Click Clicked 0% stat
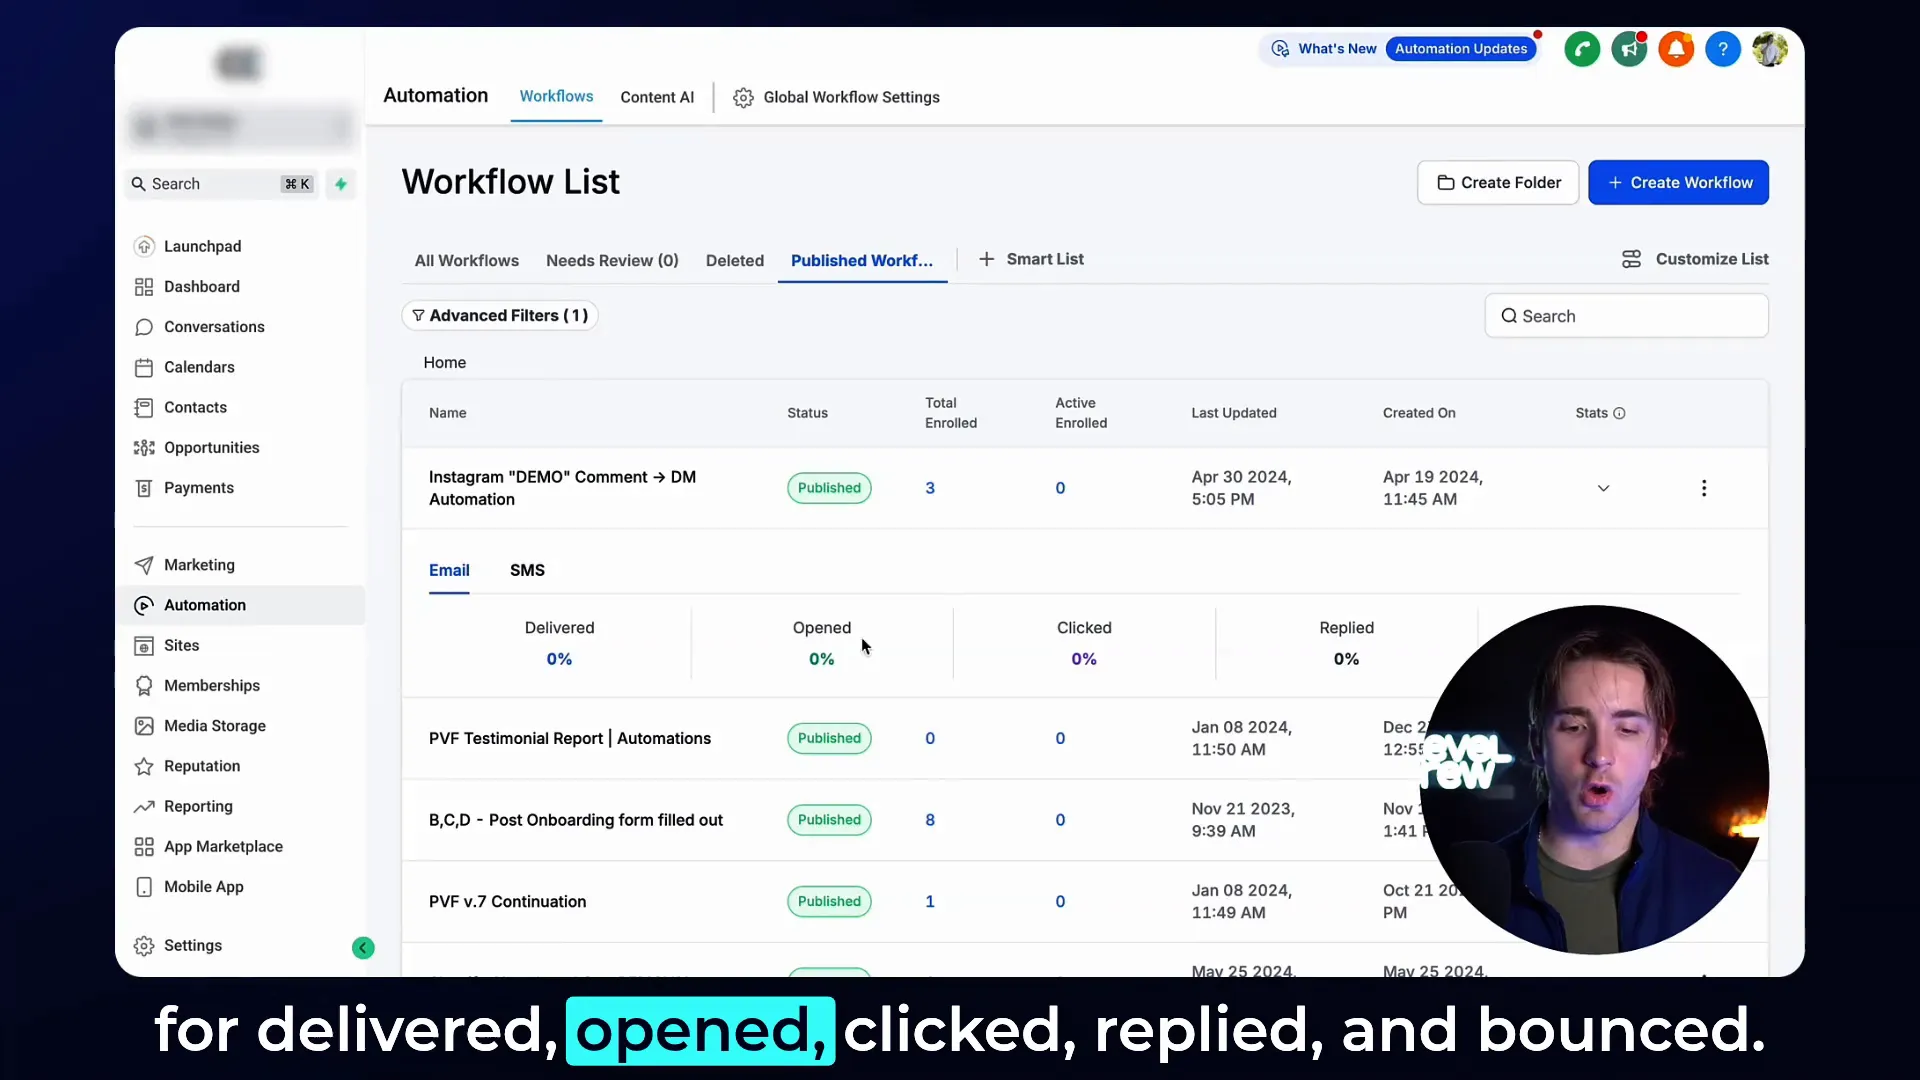Screen dimensions: 1920x1080 click(1084, 659)
